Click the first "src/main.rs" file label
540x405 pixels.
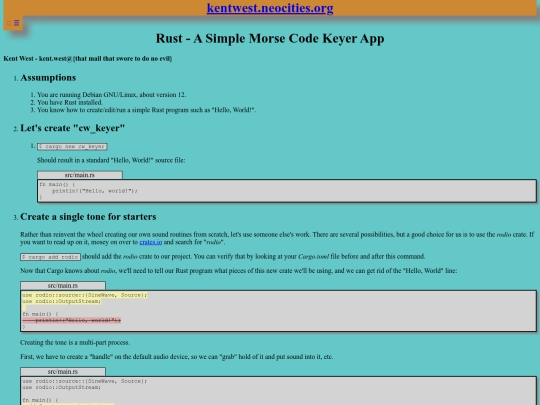(80, 175)
